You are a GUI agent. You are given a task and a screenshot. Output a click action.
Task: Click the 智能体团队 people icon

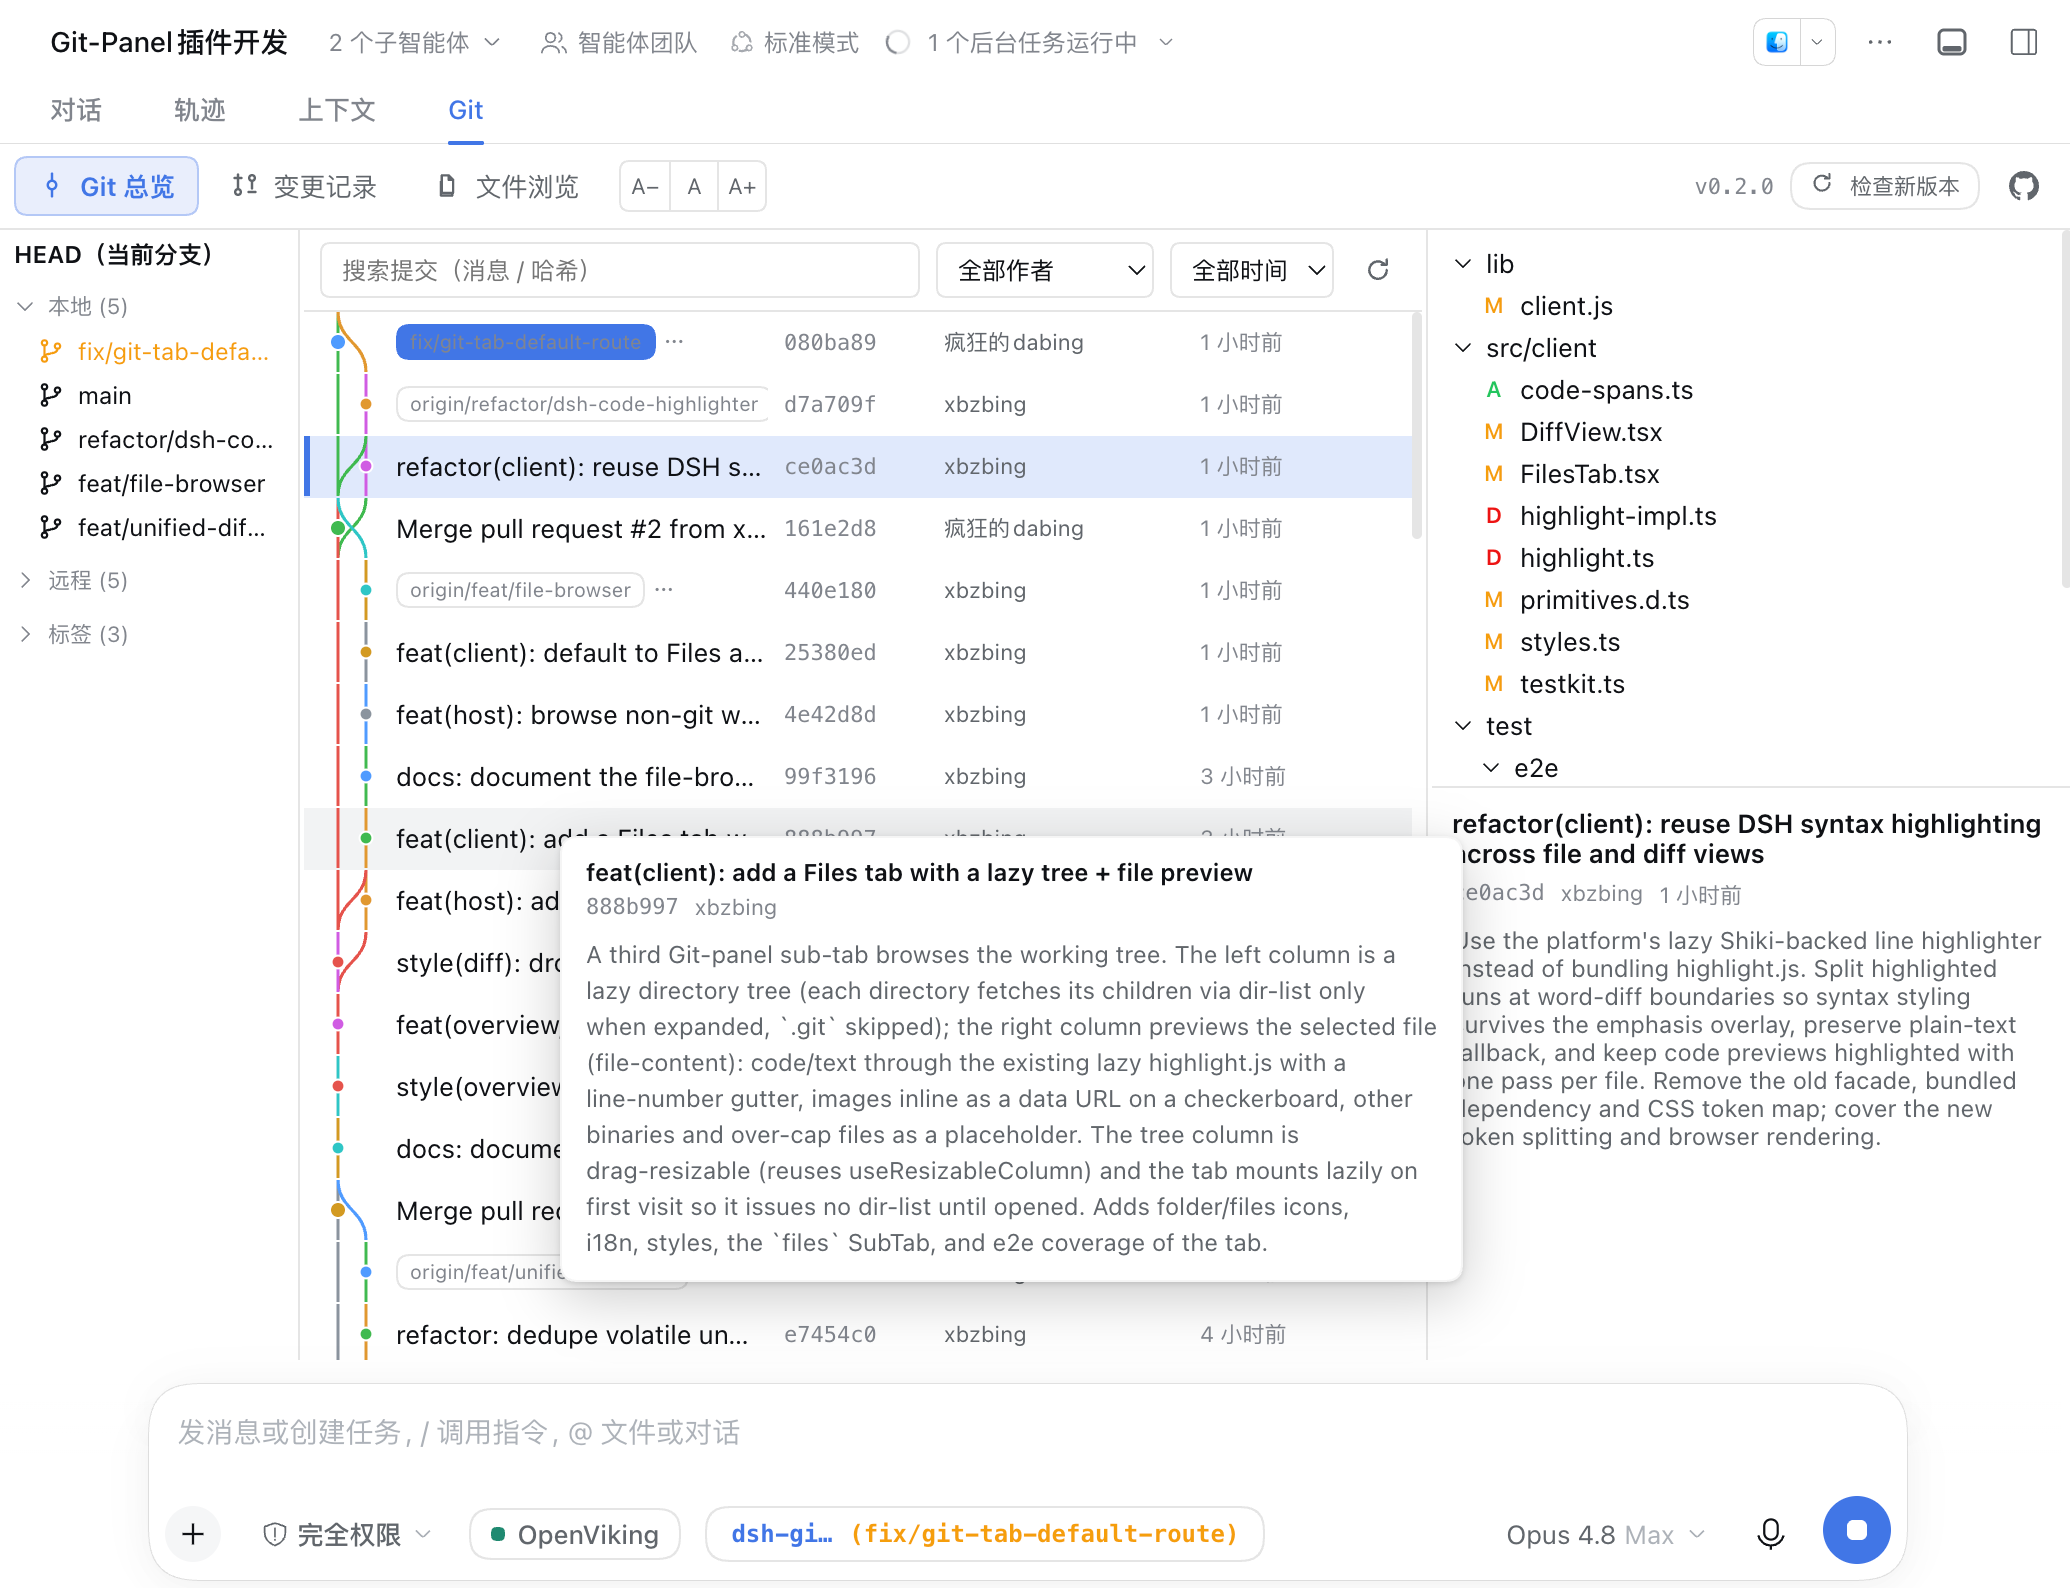[x=553, y=42]
